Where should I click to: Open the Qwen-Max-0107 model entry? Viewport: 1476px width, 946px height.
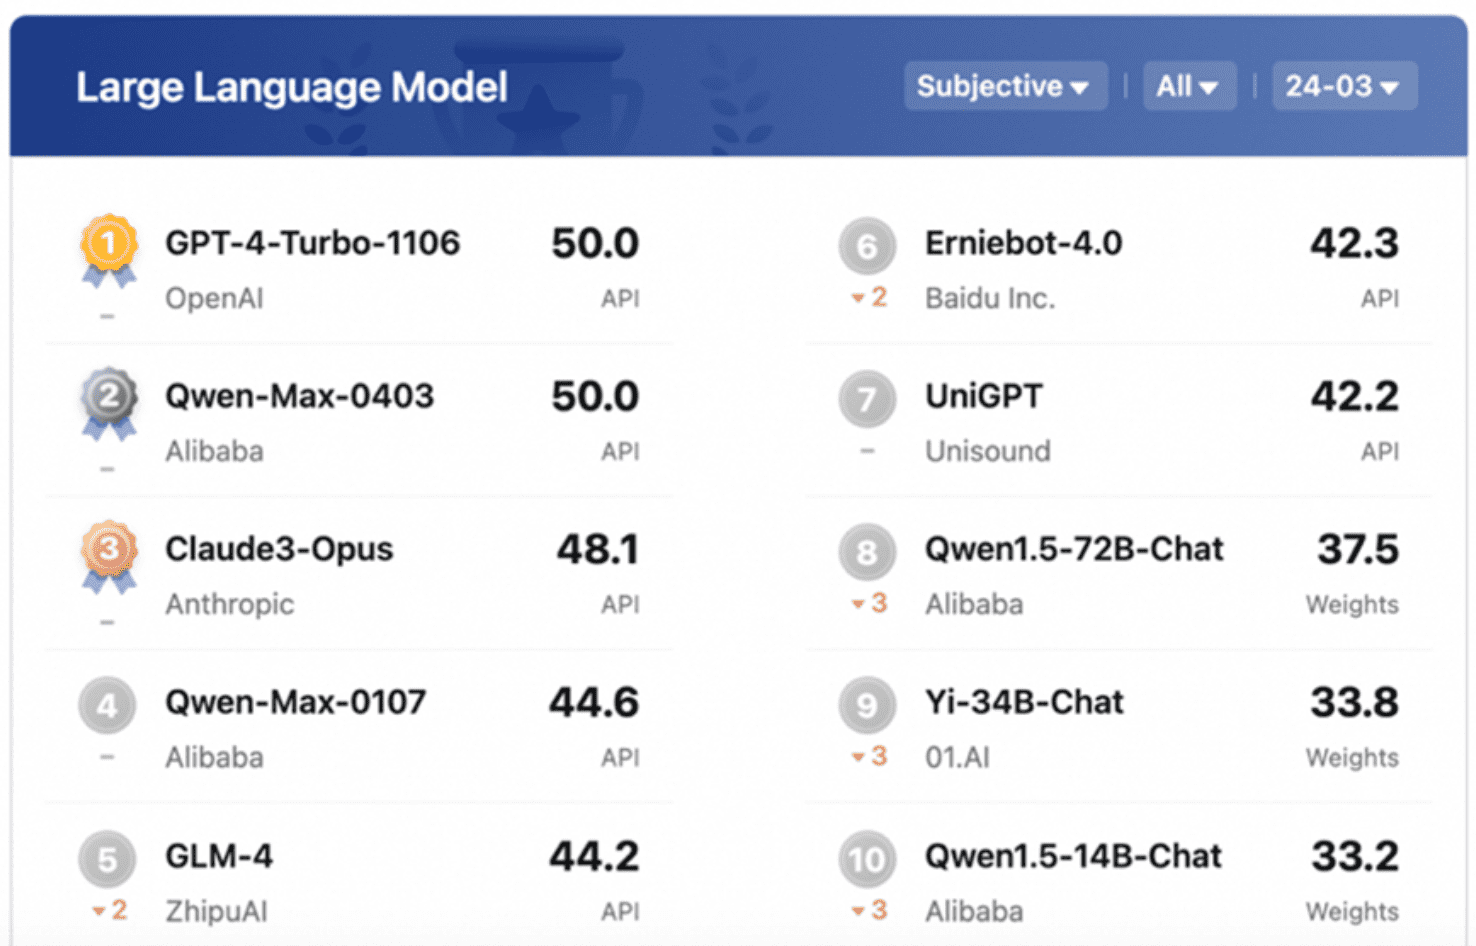click(x=295, y=702)
